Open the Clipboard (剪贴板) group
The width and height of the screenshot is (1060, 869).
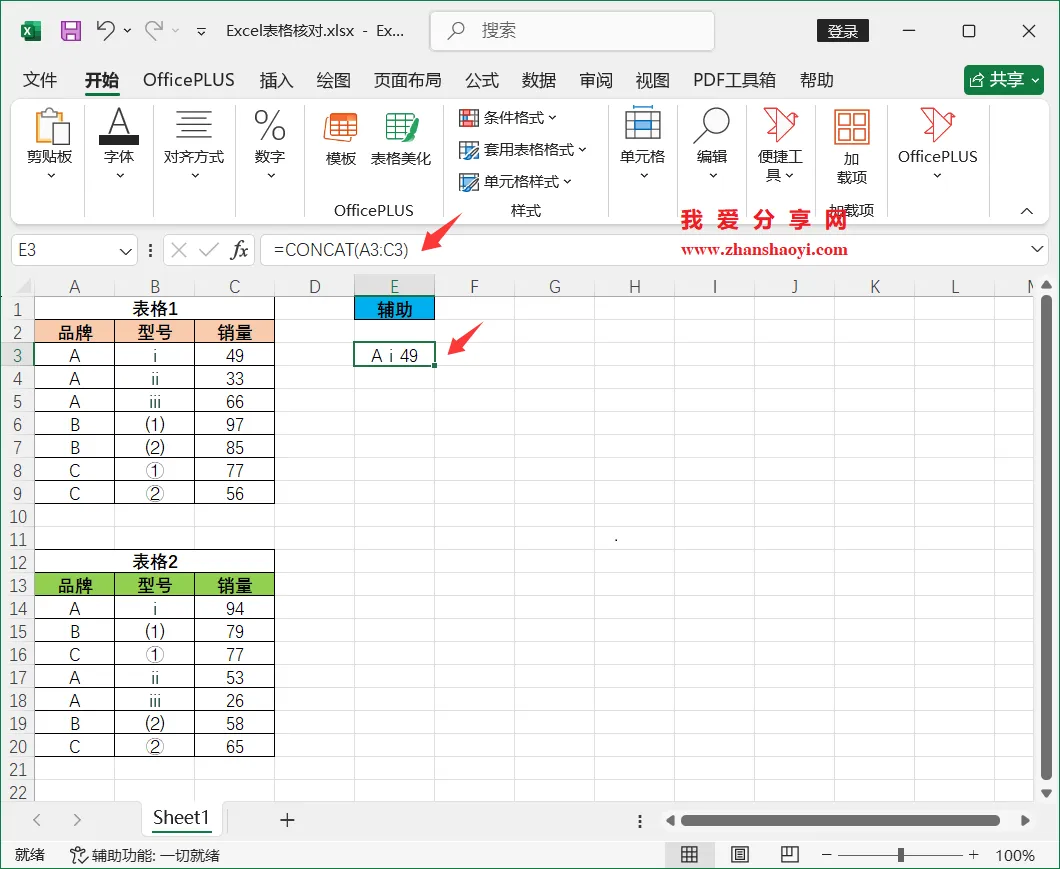[49, 144]
